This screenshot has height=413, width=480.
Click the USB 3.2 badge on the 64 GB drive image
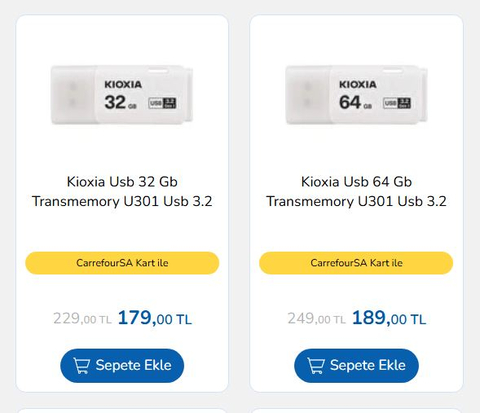(x=397, y=103)
